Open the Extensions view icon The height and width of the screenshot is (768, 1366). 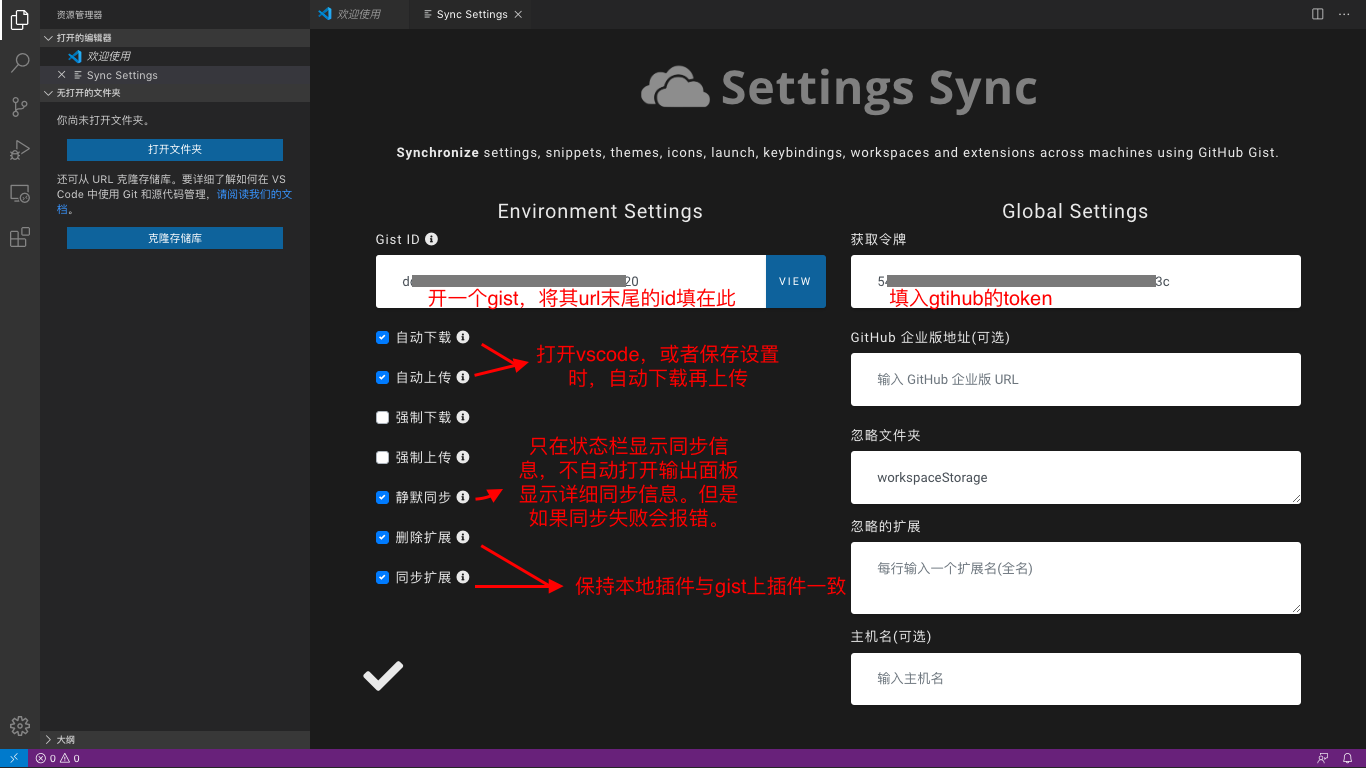click(x=19, y=237)
